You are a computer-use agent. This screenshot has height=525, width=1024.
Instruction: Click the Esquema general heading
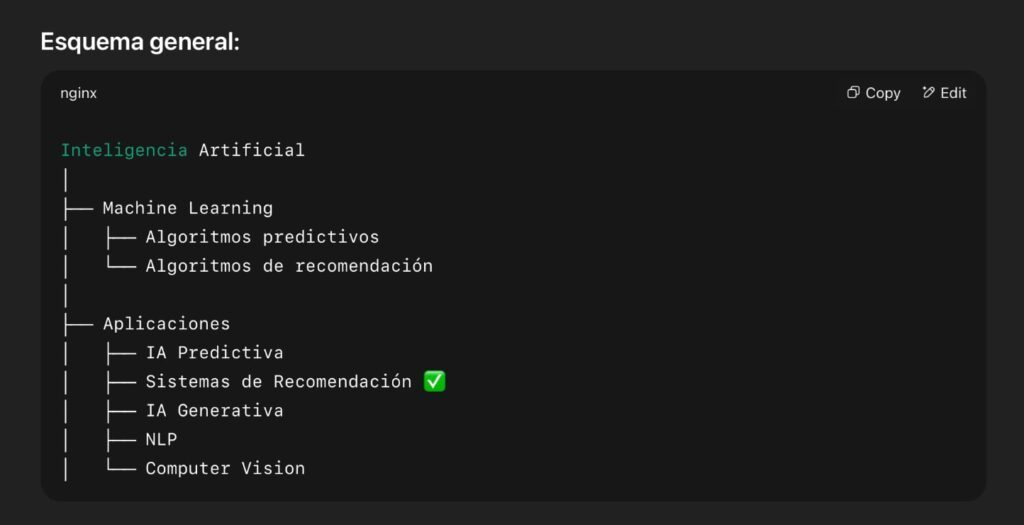(140, 42)
